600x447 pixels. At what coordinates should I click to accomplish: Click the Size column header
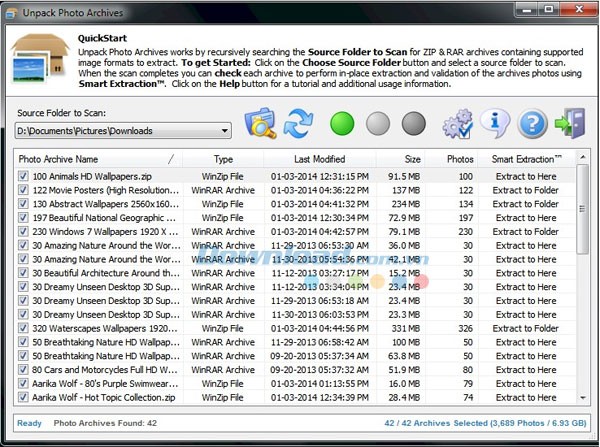[412, 159]
